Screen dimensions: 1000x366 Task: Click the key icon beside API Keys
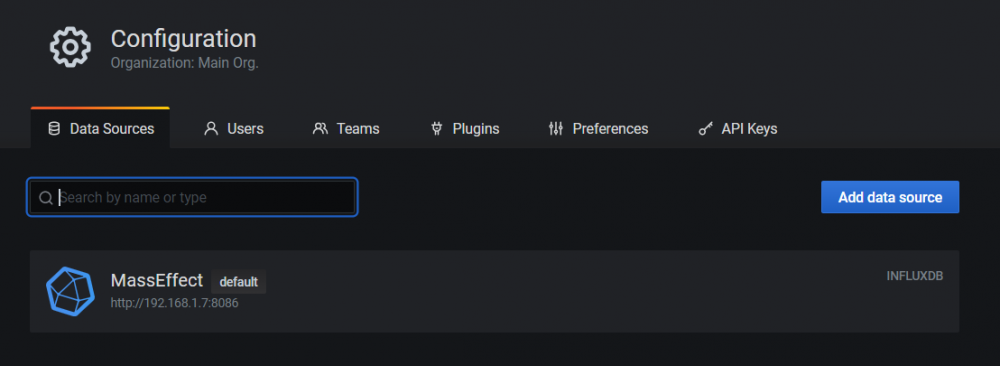pos(705,129)
